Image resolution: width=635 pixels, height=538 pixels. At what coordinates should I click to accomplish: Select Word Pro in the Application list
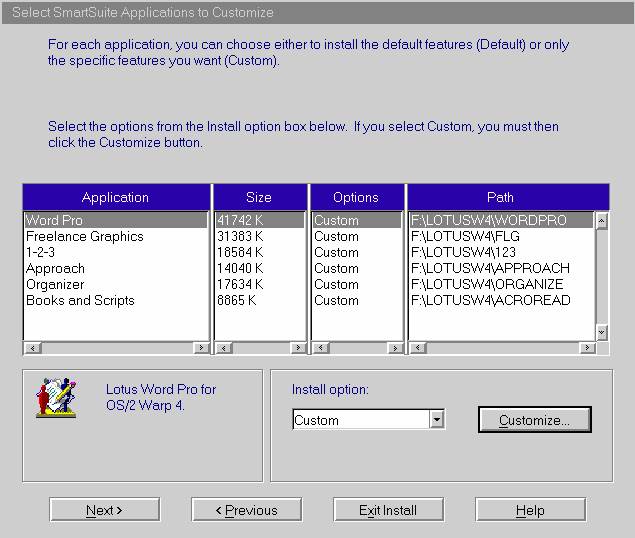click(x=116, y=220)
